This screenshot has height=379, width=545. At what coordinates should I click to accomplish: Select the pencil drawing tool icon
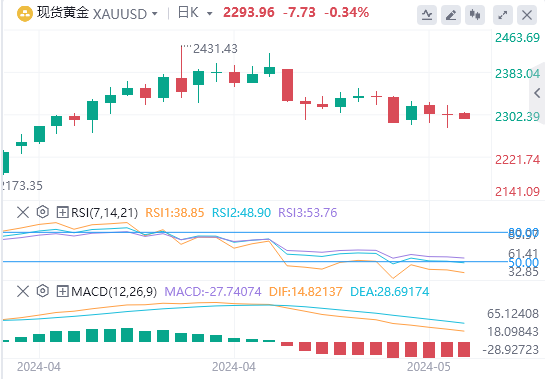pos(451,15)
